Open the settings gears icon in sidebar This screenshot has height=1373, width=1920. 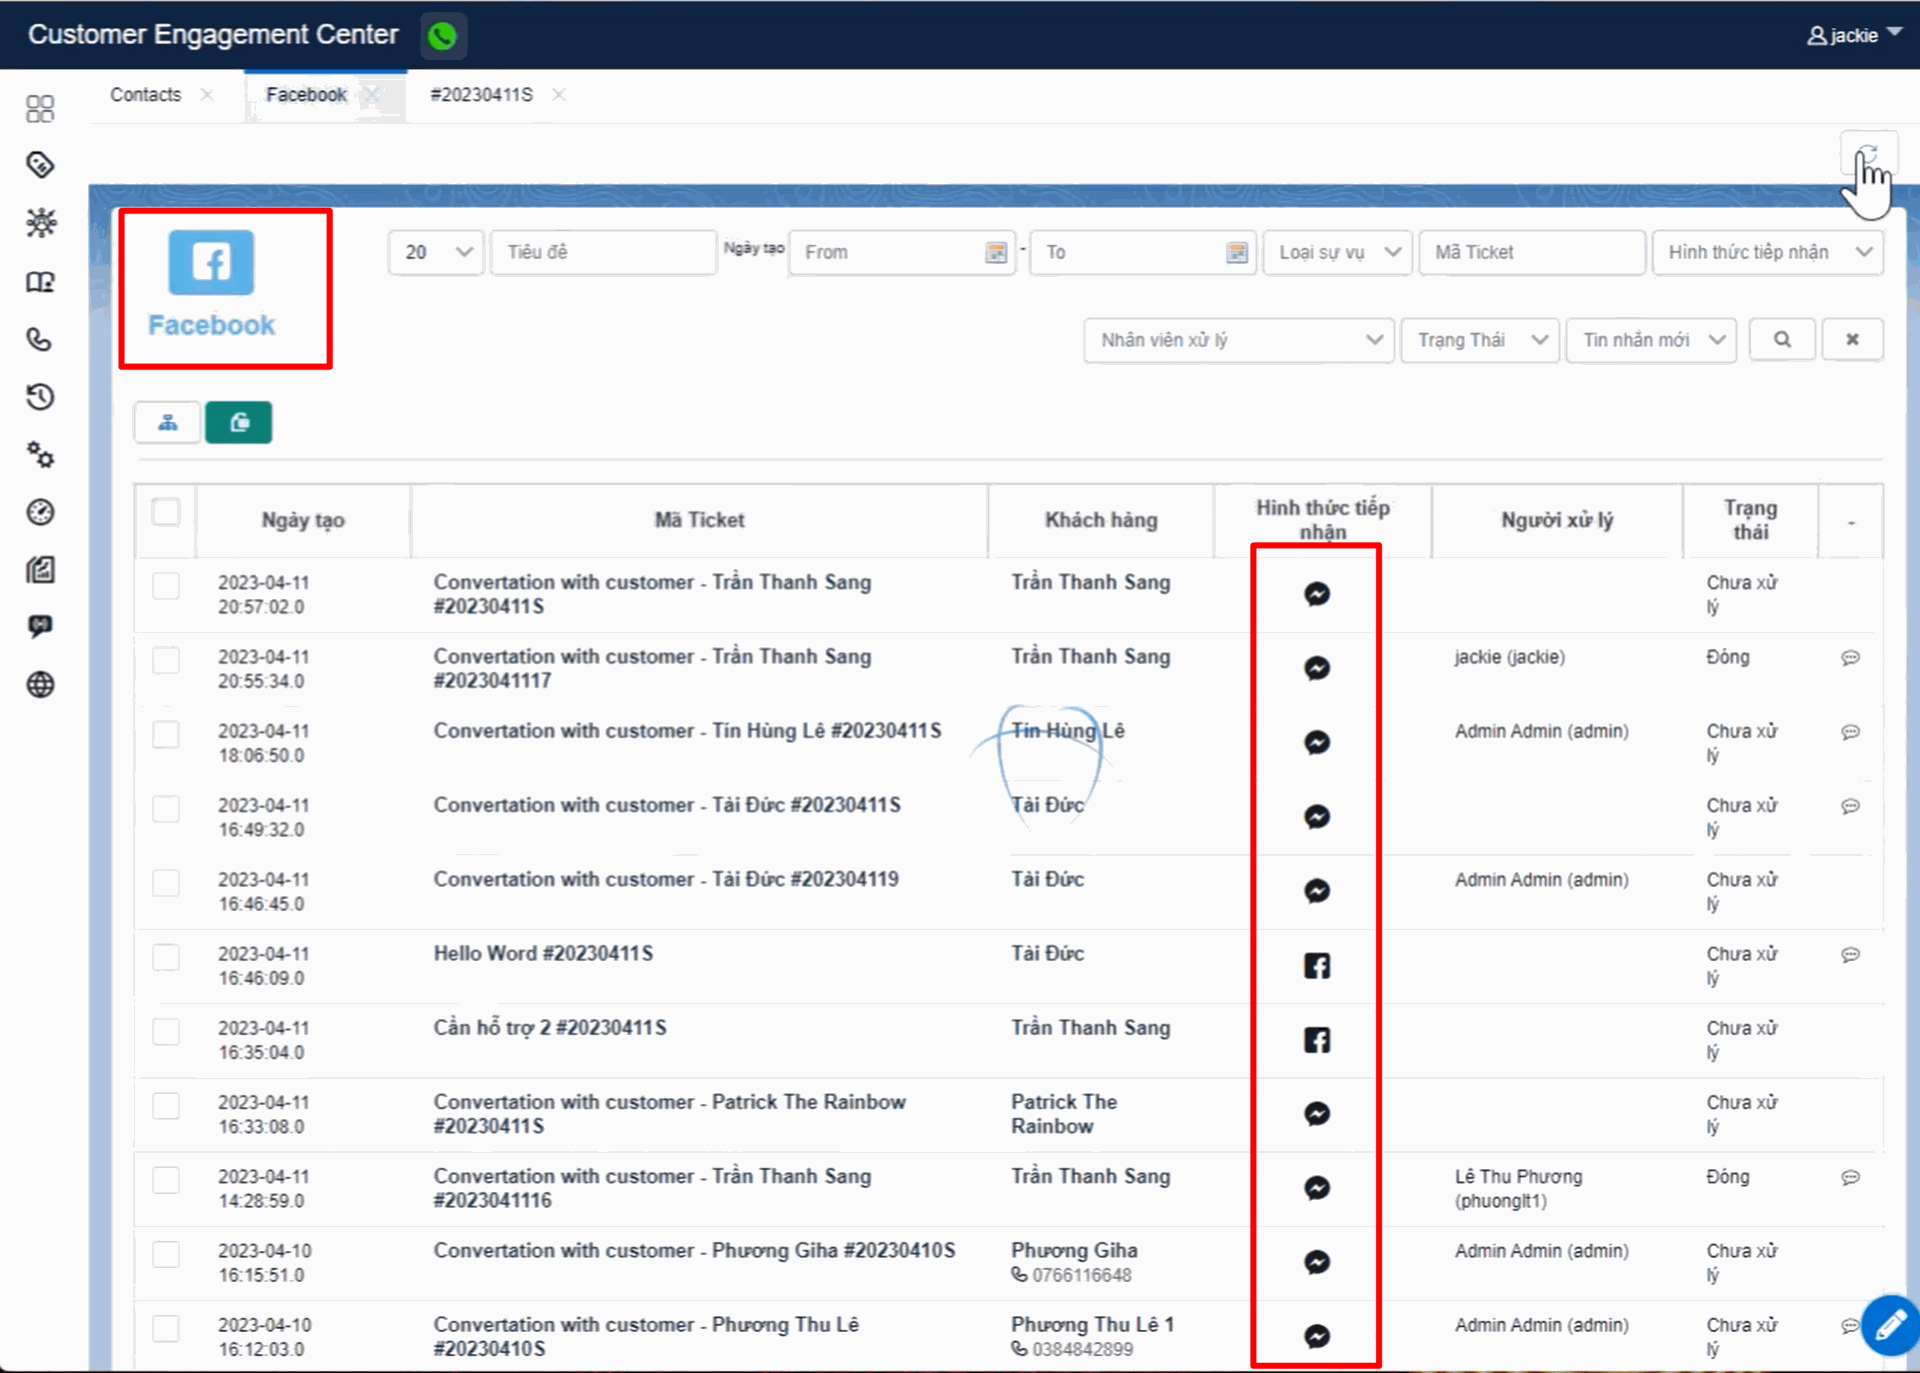[40, 455]
